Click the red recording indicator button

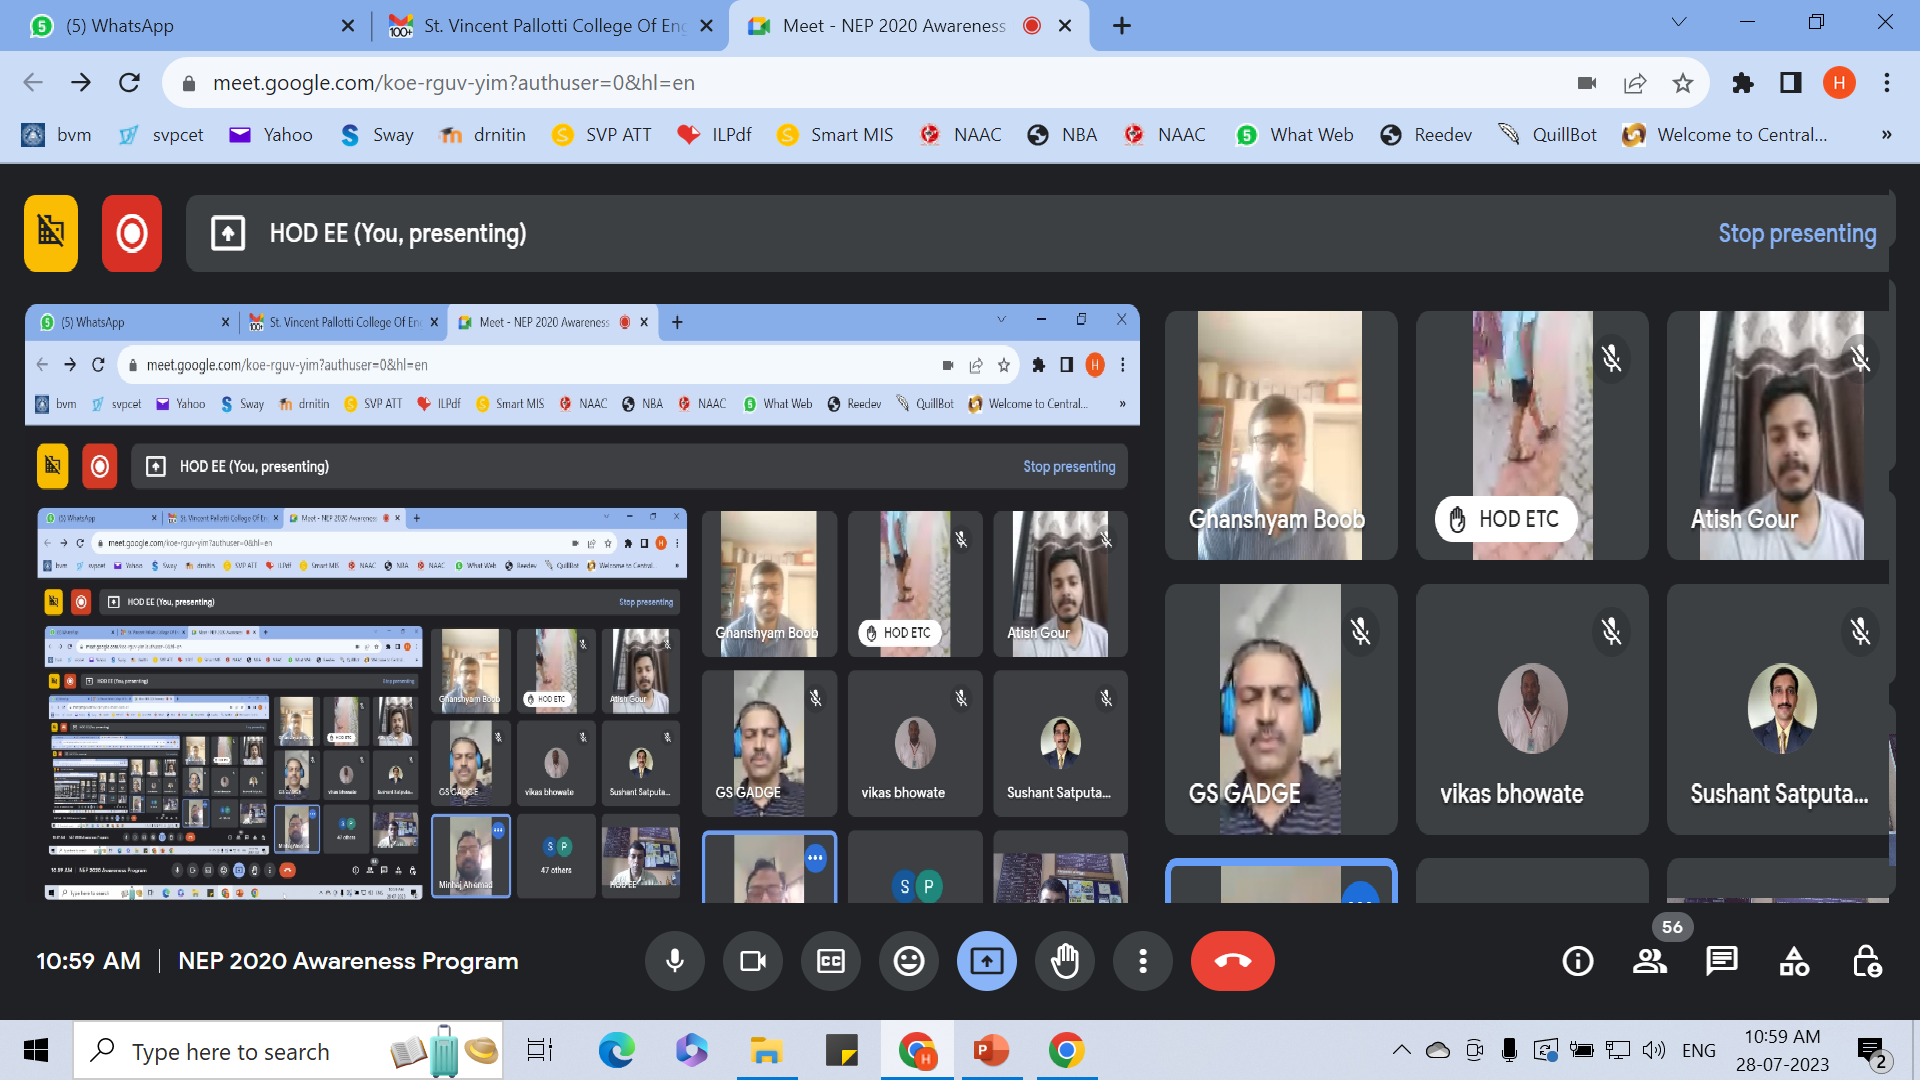(131, 233)
